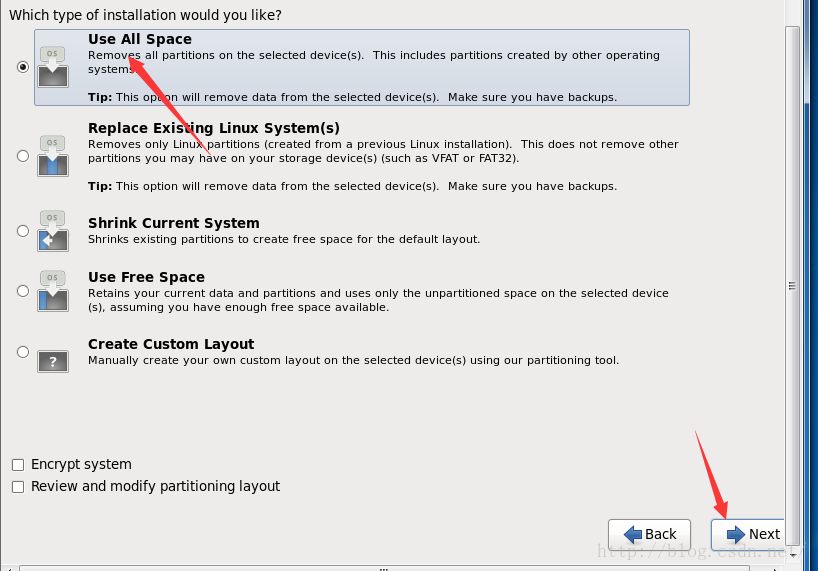Click the Replace Existing Linux System icon
The image size is (818, 571).
[53, 156]
